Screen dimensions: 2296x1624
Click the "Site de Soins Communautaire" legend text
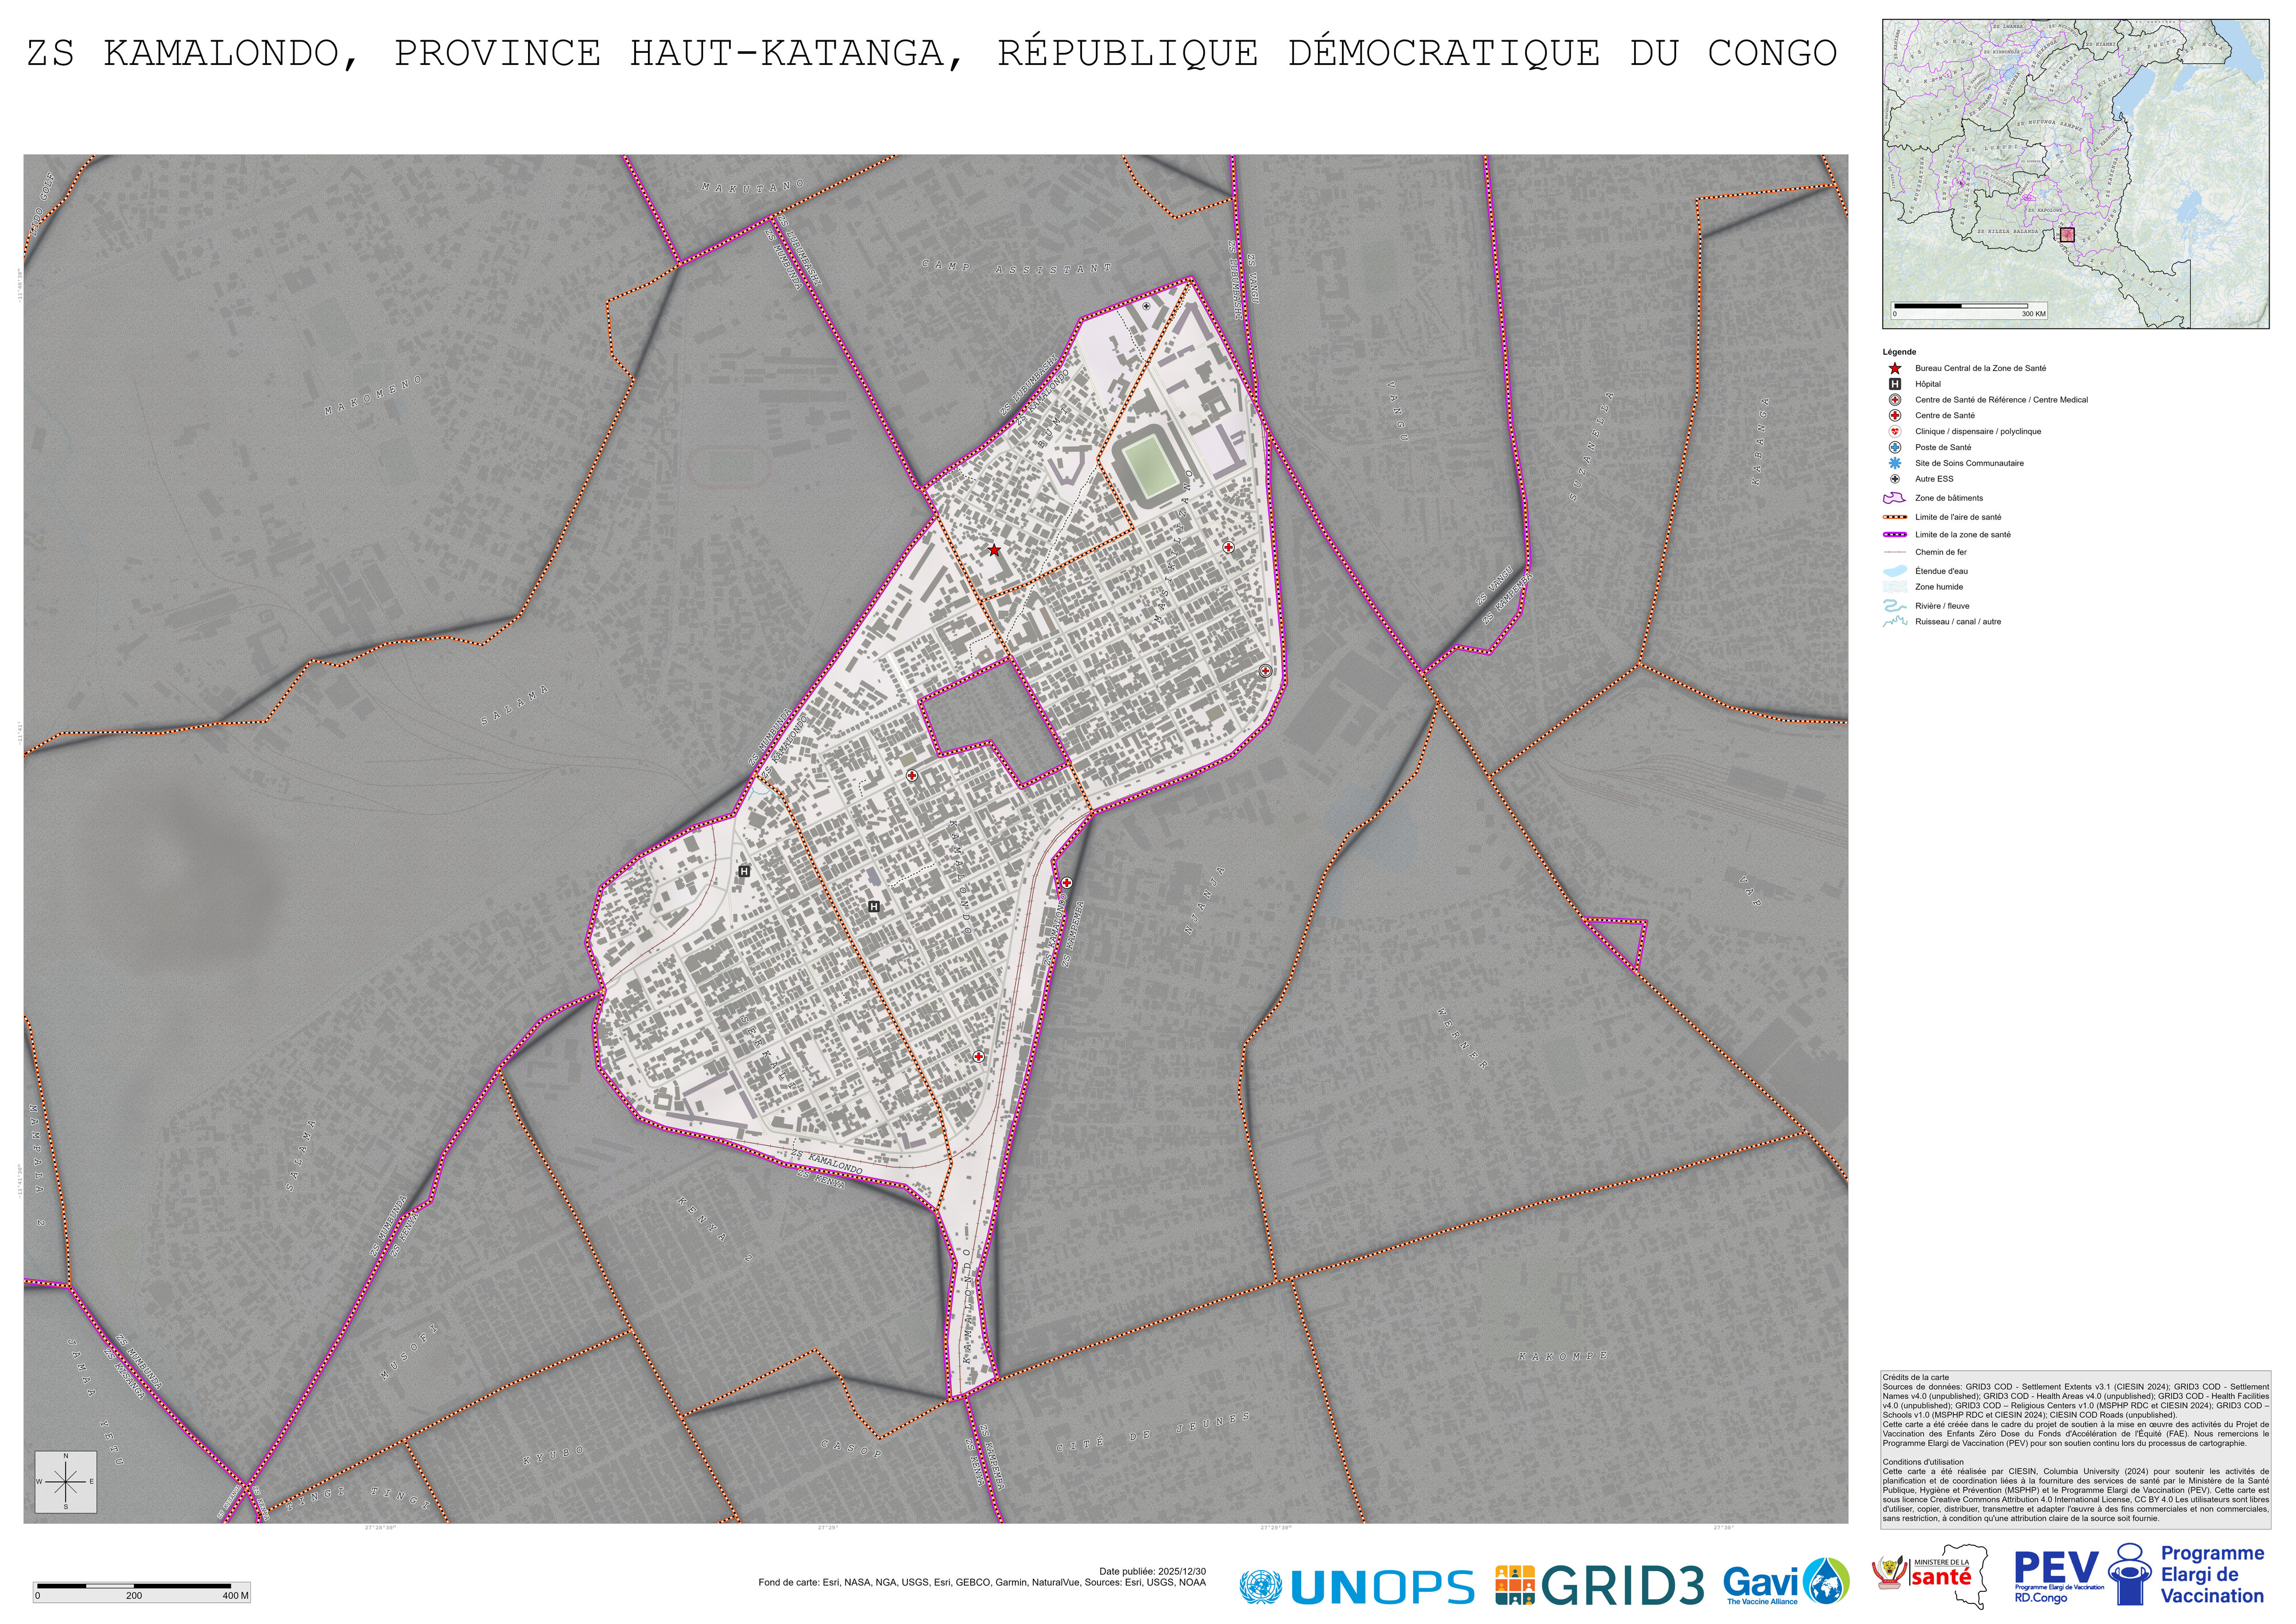1969,463
